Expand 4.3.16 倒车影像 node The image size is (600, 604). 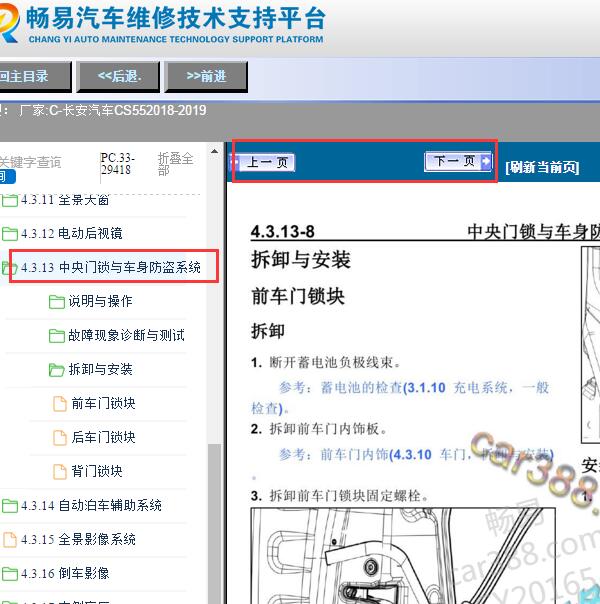(65, 573)
